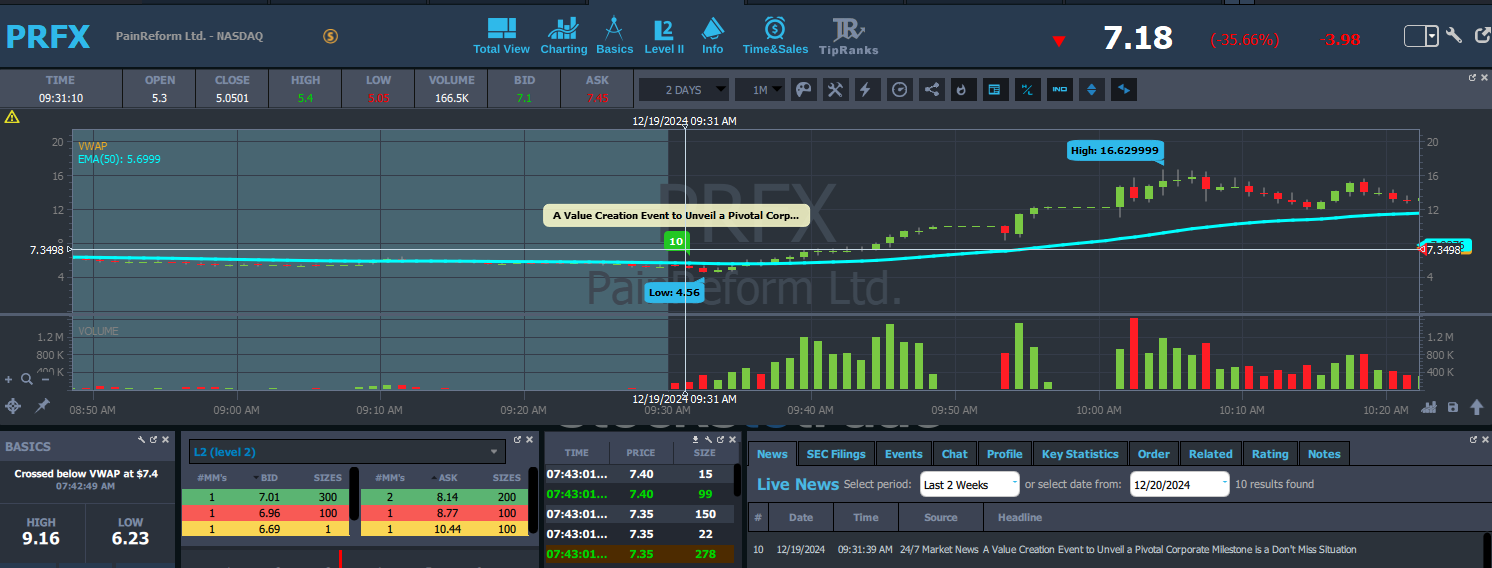Screen dimensions: 1492x568
Task: Toggle the blue up-down arrows icon
Action: click(1091, 90)
